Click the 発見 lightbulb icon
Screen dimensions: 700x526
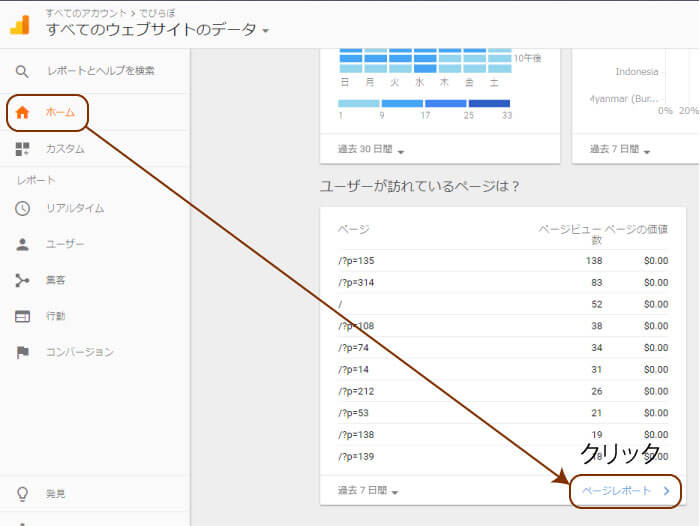pos(22,494)
